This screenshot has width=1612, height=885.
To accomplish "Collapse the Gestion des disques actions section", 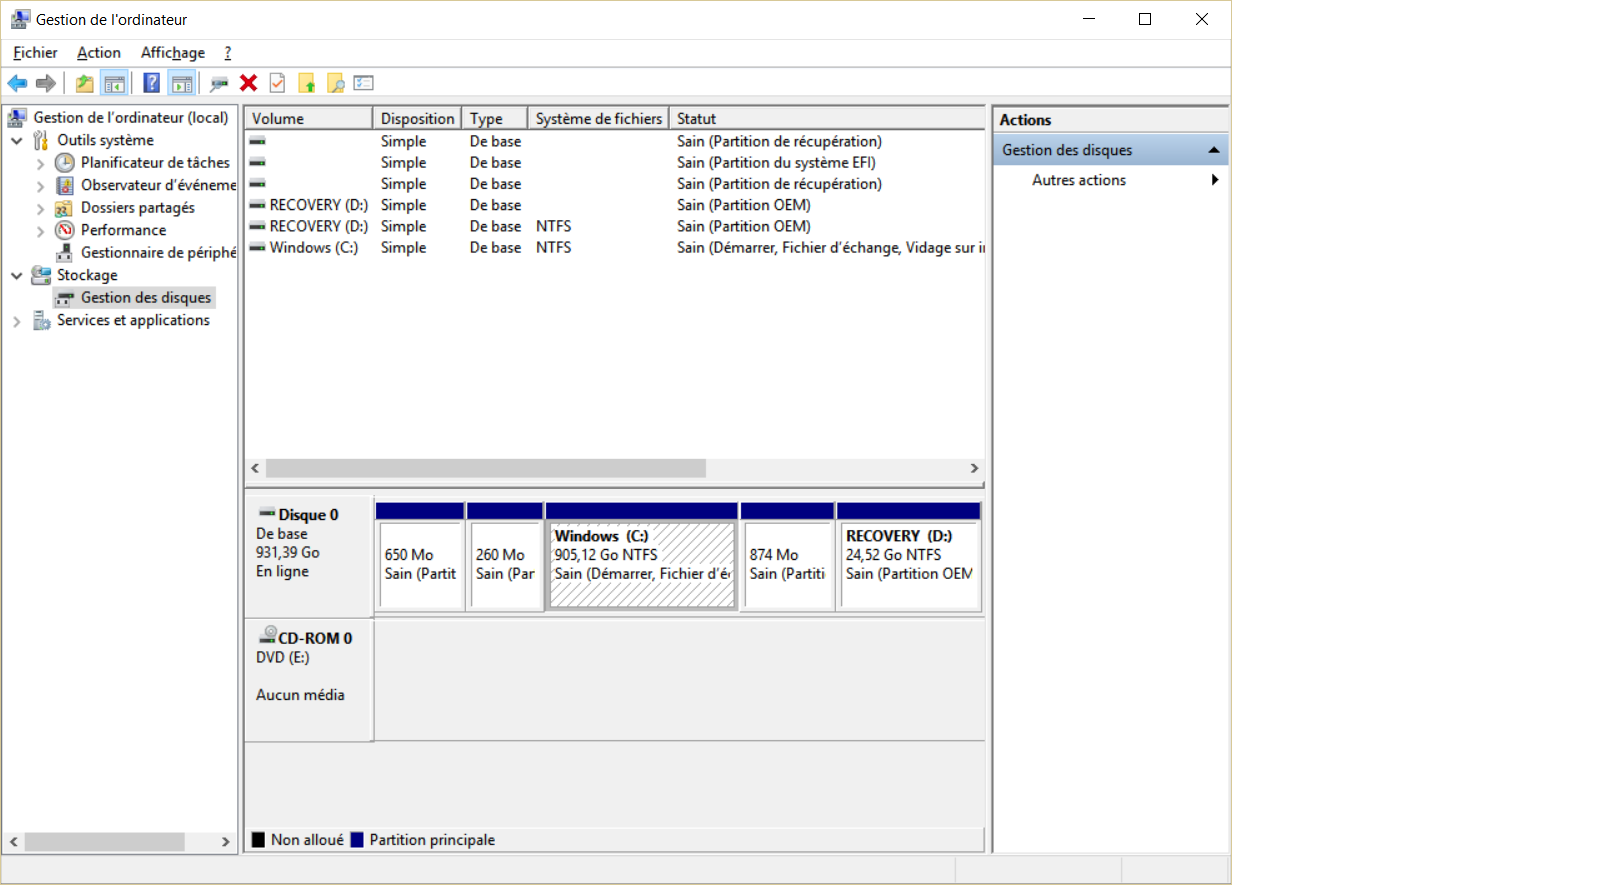I will click(x=1214, y=150).
